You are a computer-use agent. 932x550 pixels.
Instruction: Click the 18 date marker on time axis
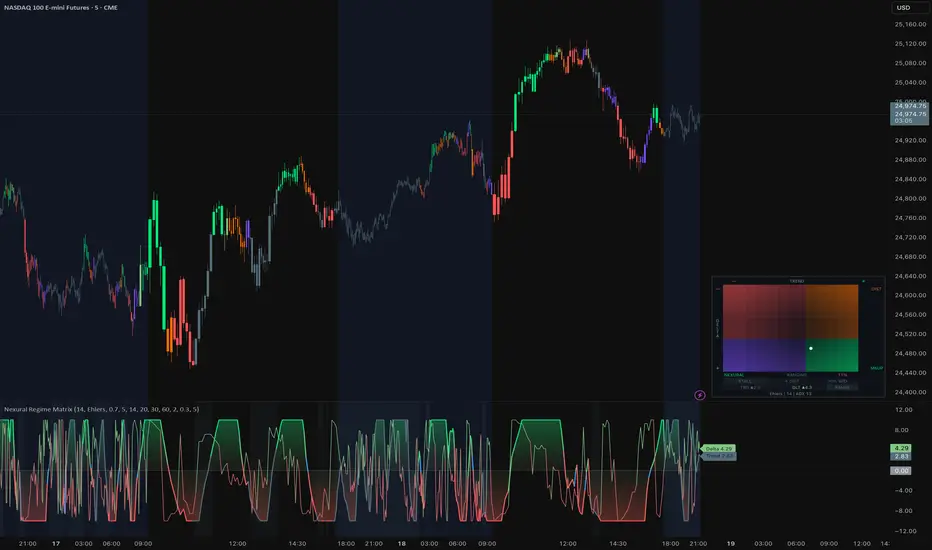[x=402, y=543]
